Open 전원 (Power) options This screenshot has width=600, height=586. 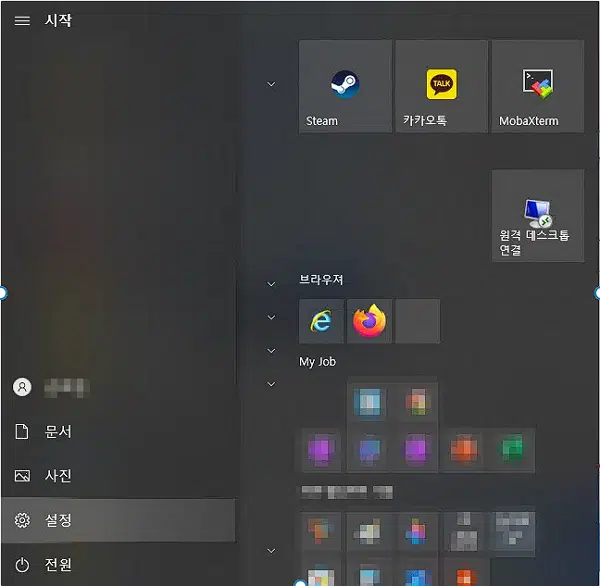tap(119, 565)
